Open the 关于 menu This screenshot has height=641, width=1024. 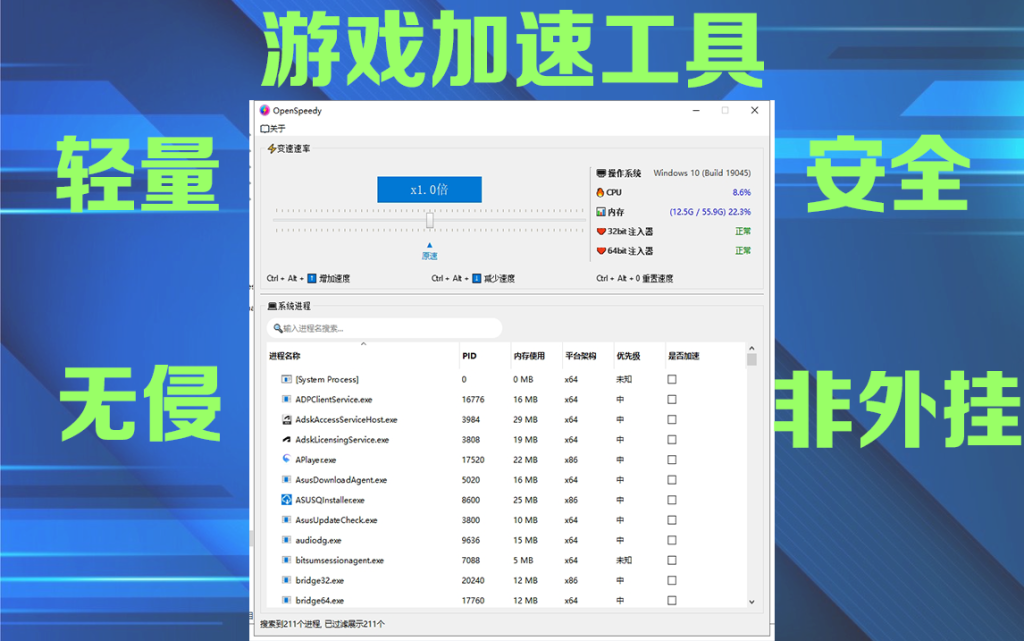pos(274,129)
